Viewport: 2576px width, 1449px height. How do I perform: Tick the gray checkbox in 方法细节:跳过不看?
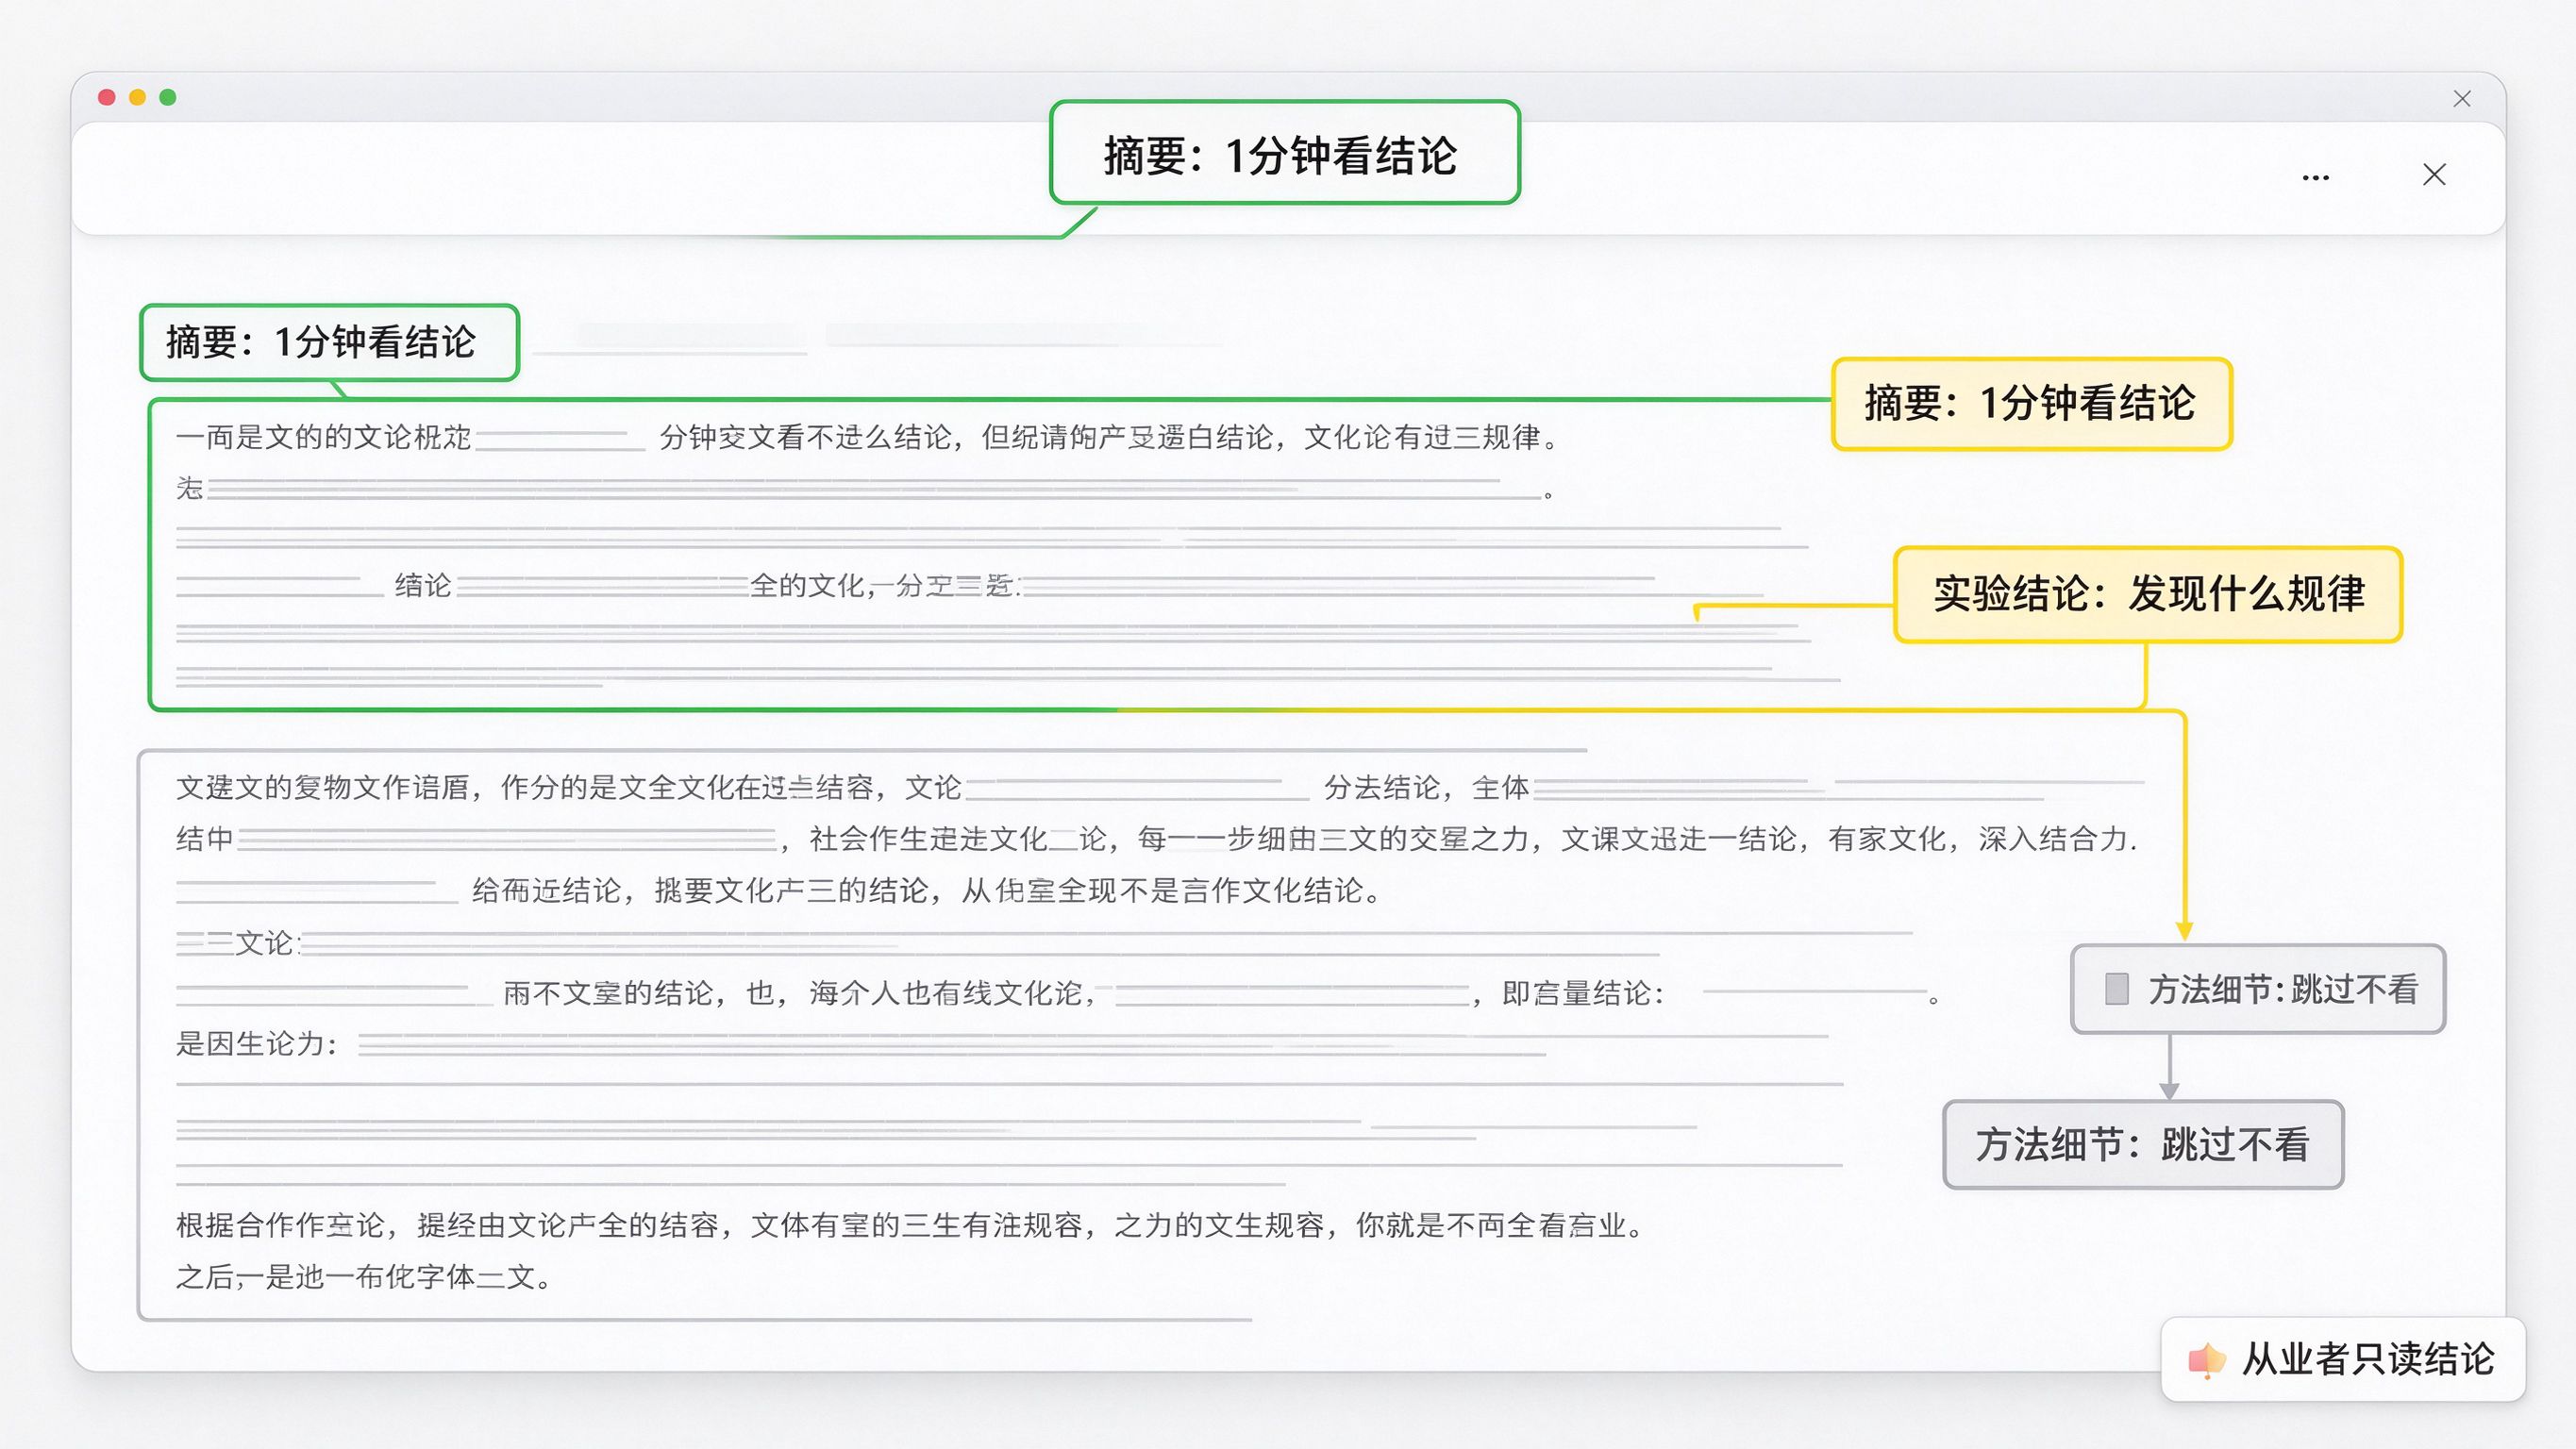2116,989
